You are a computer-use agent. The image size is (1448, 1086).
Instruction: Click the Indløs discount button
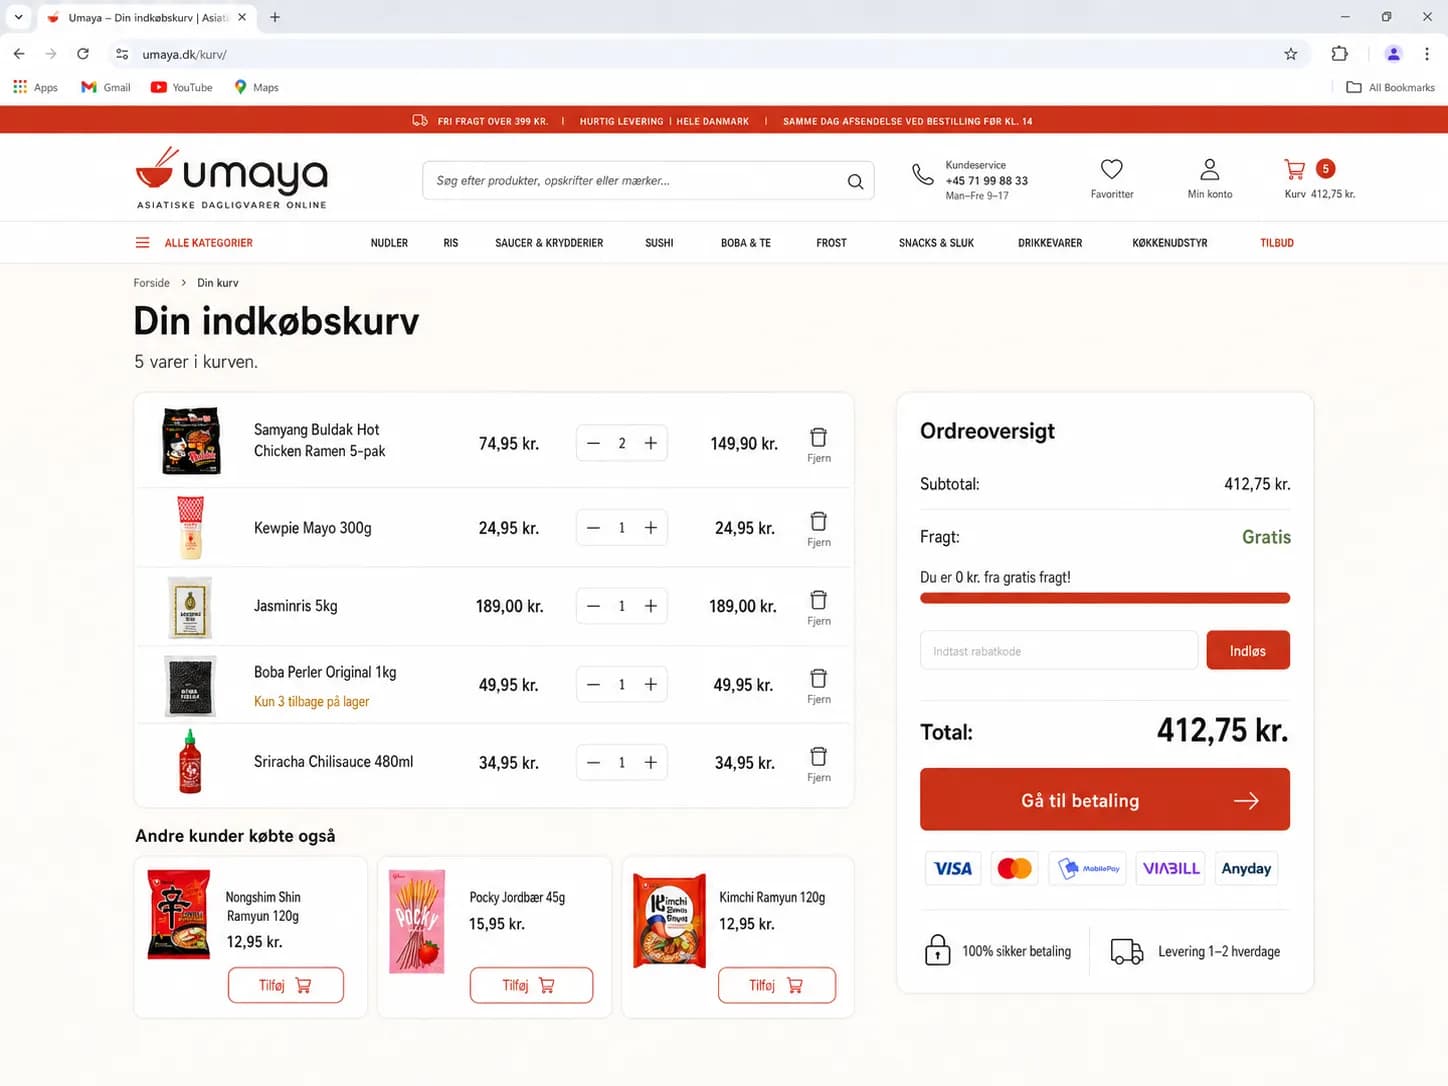pyautogui.click(x=1248, y=650)
